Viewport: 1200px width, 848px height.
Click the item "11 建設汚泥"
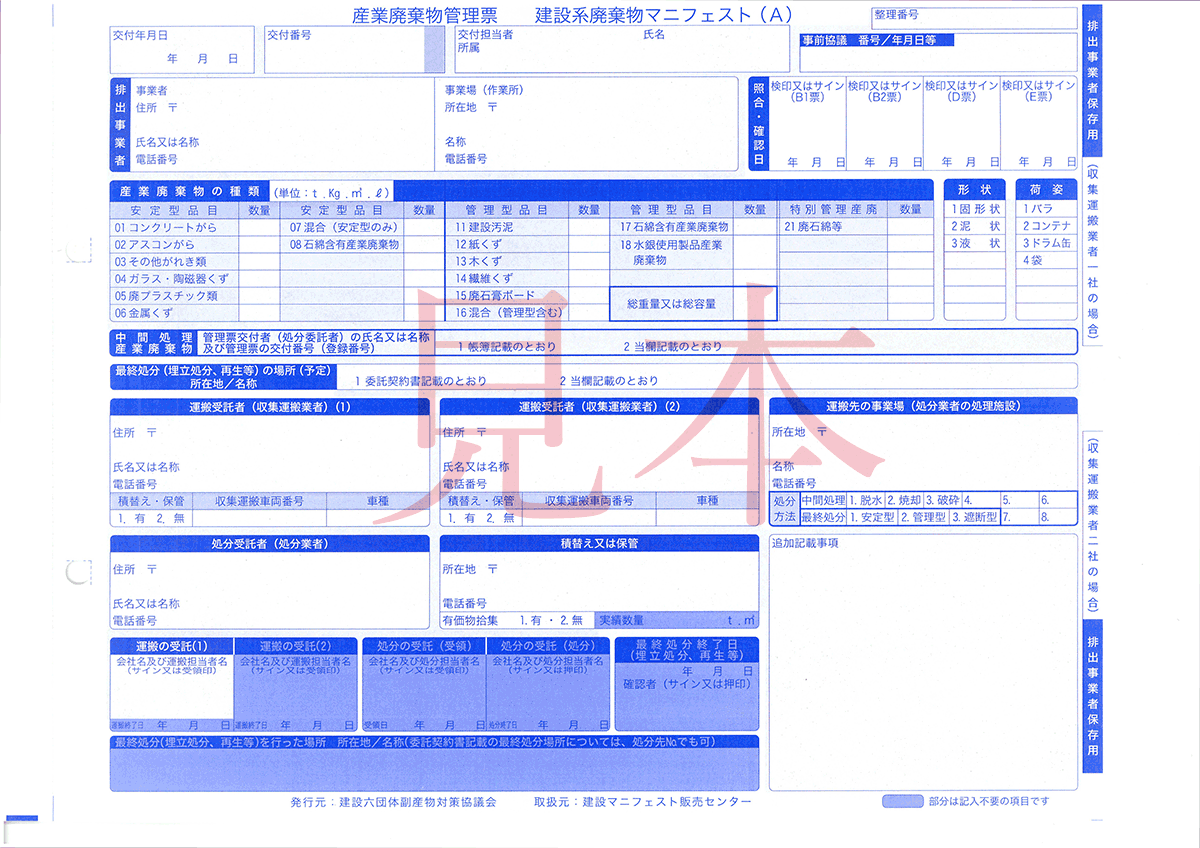tap(485, 228)
